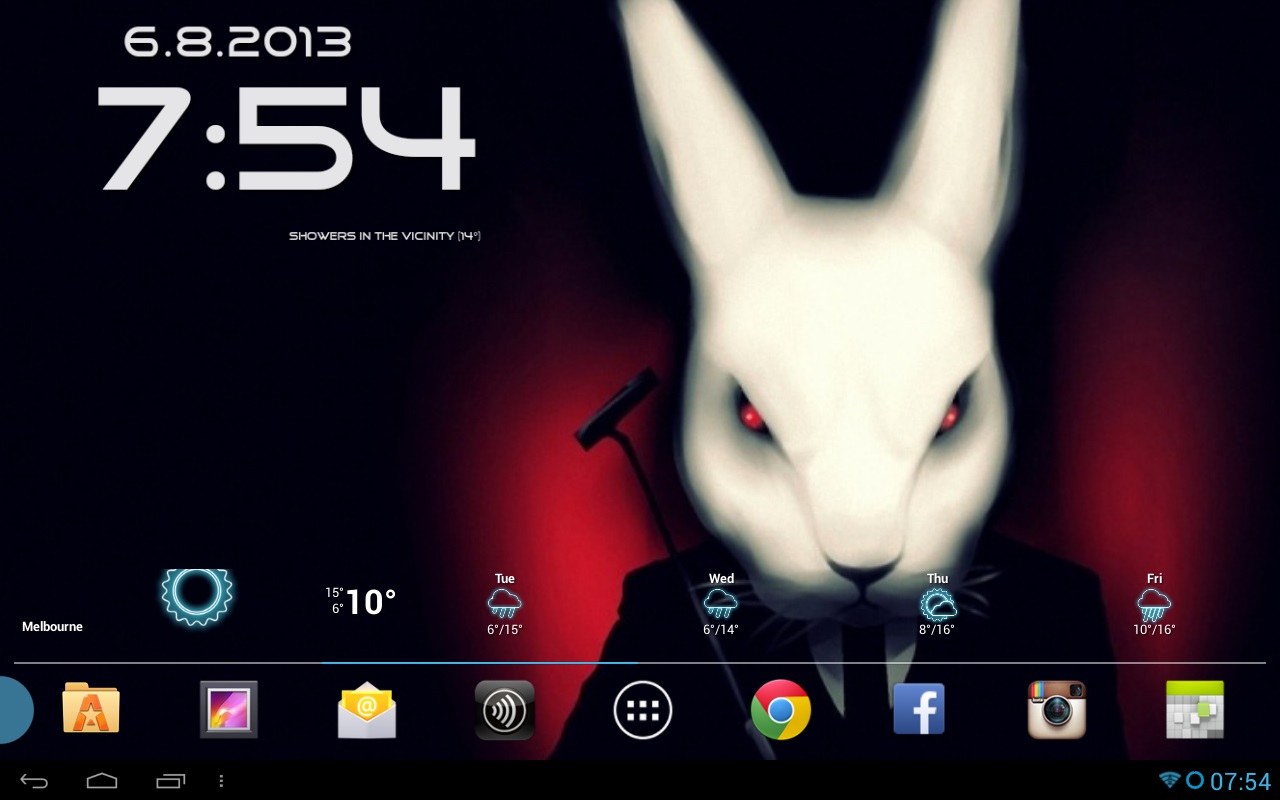Tap the "Thu" day label

click(x=937, y=579)
